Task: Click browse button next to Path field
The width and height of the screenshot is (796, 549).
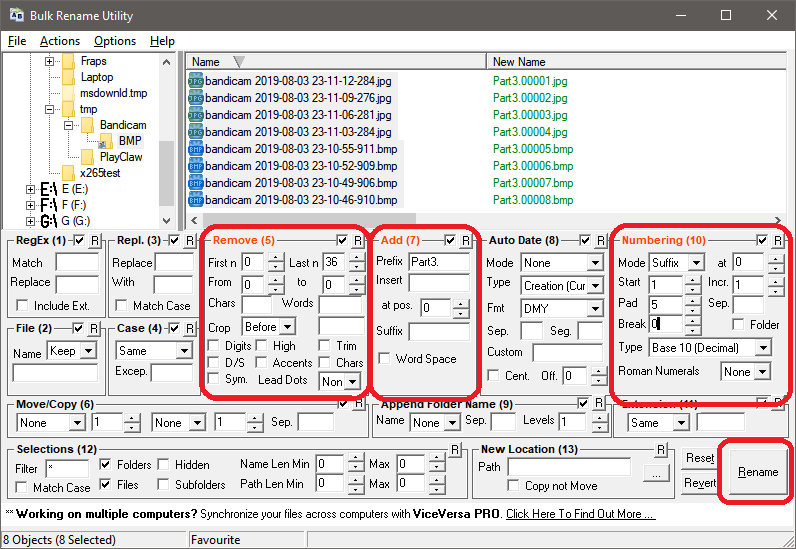Action: (x=654, y=473)
